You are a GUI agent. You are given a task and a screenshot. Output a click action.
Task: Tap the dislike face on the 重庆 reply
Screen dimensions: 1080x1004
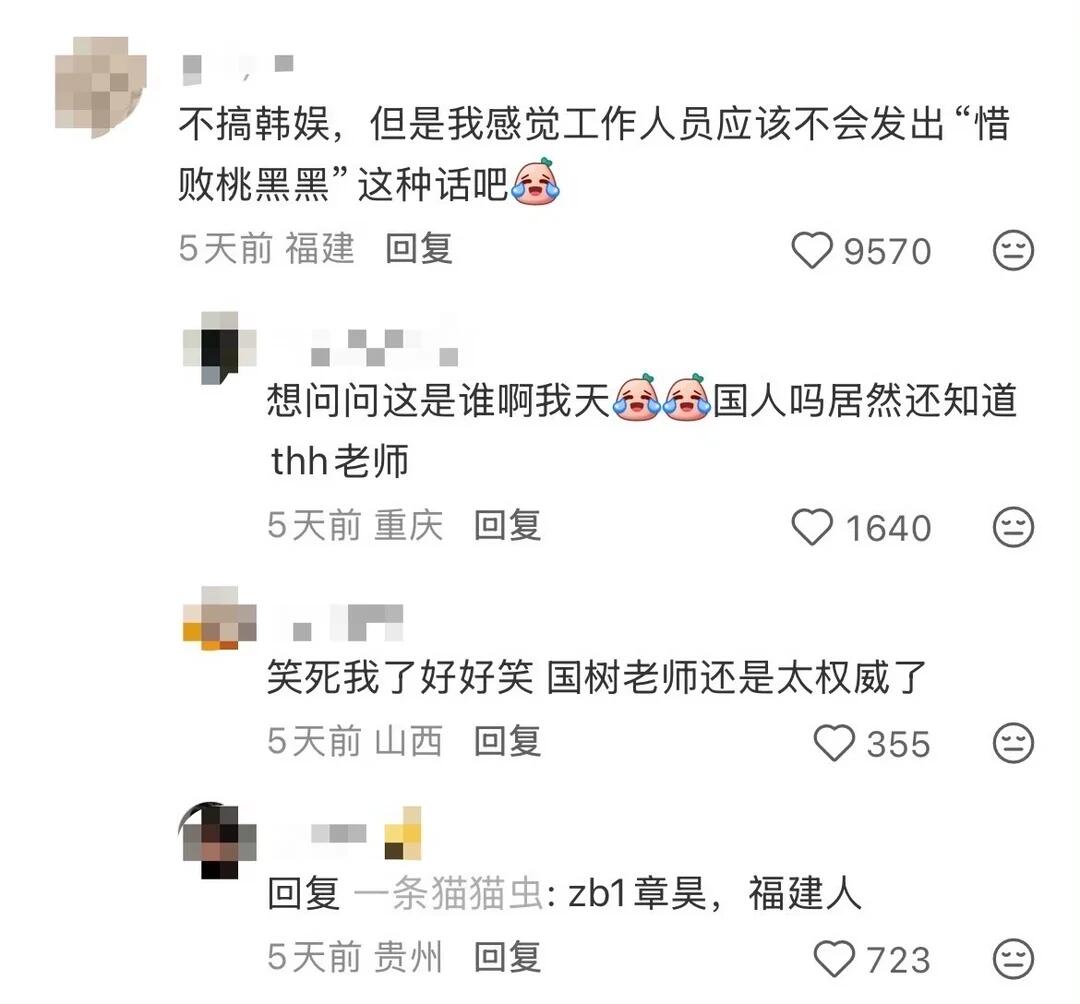coord(1012,527)
